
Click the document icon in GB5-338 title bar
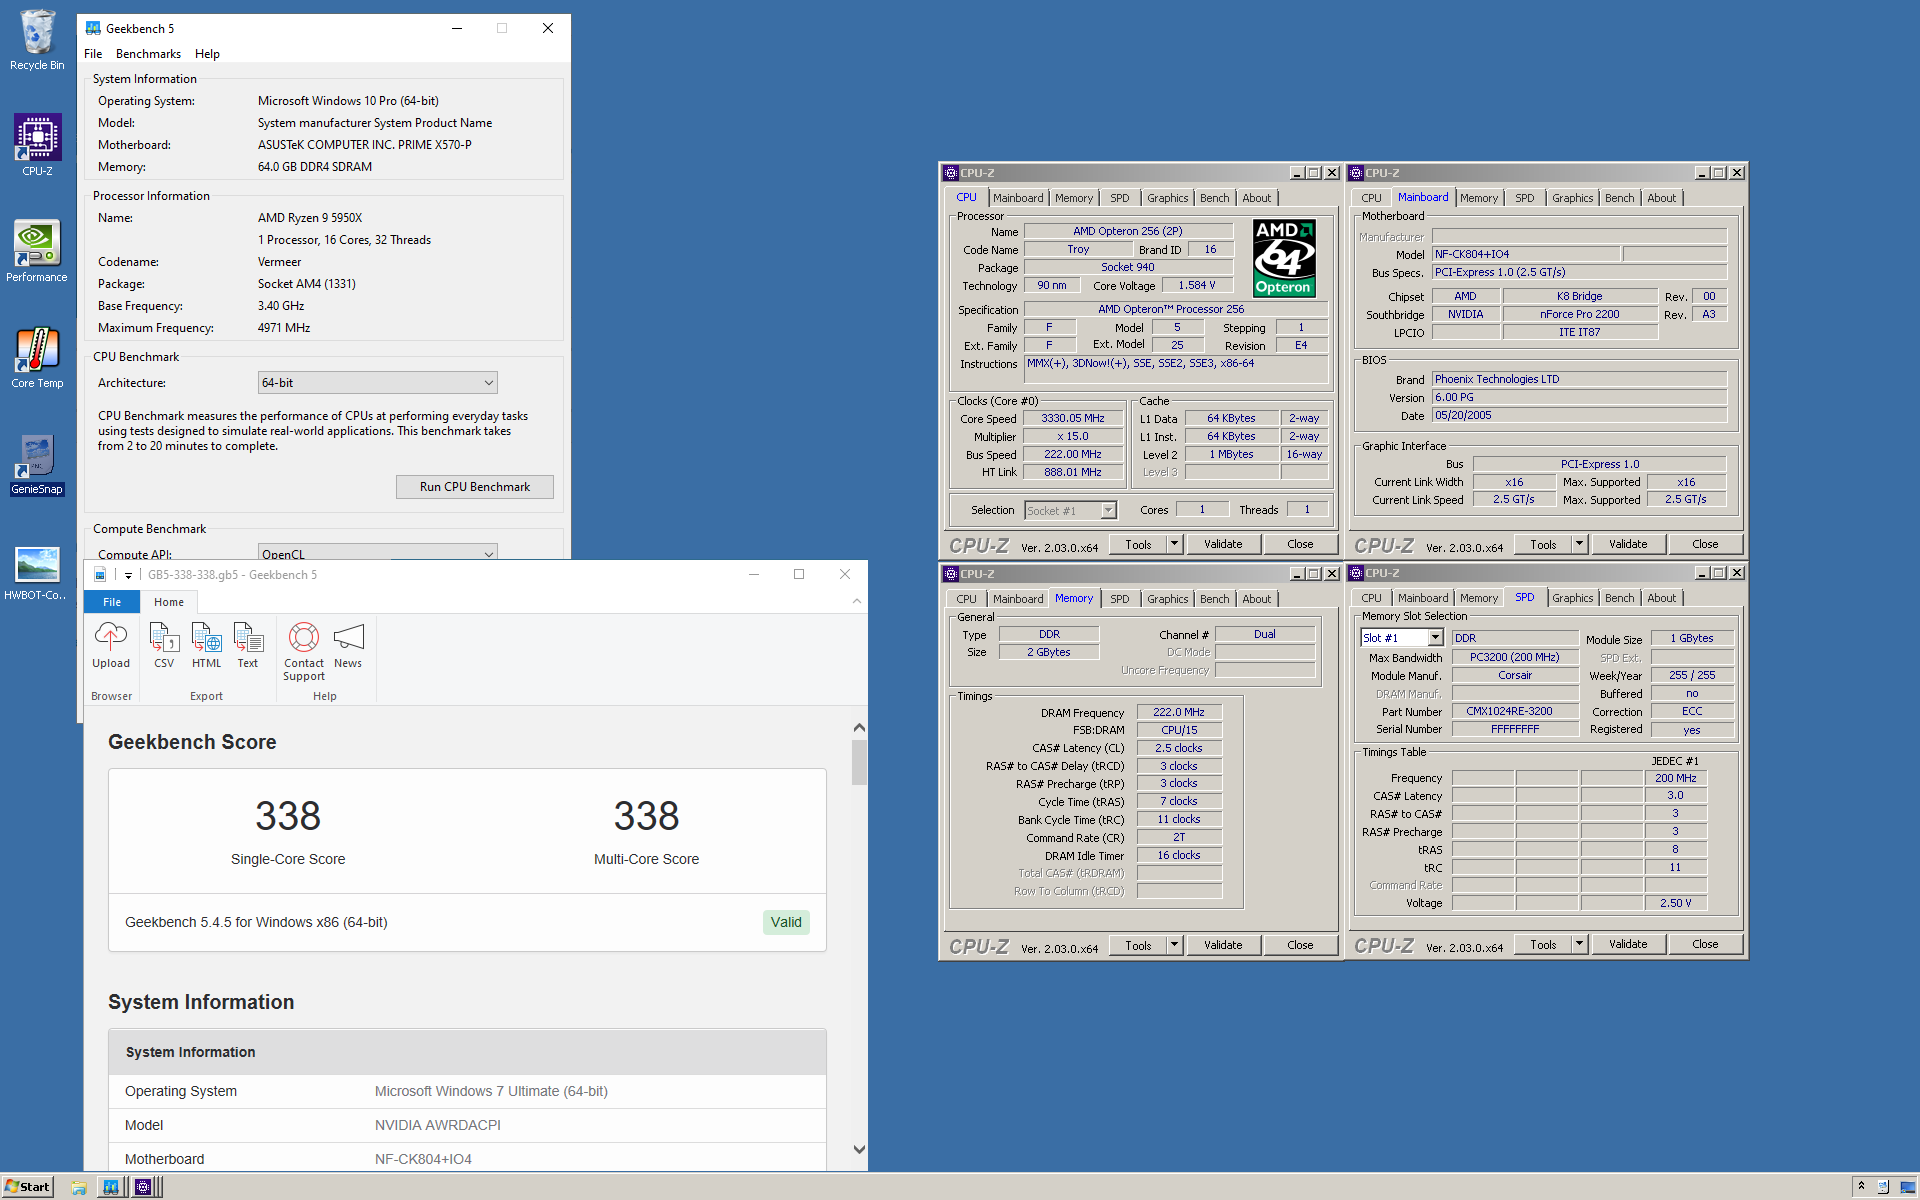click(100, 574)
